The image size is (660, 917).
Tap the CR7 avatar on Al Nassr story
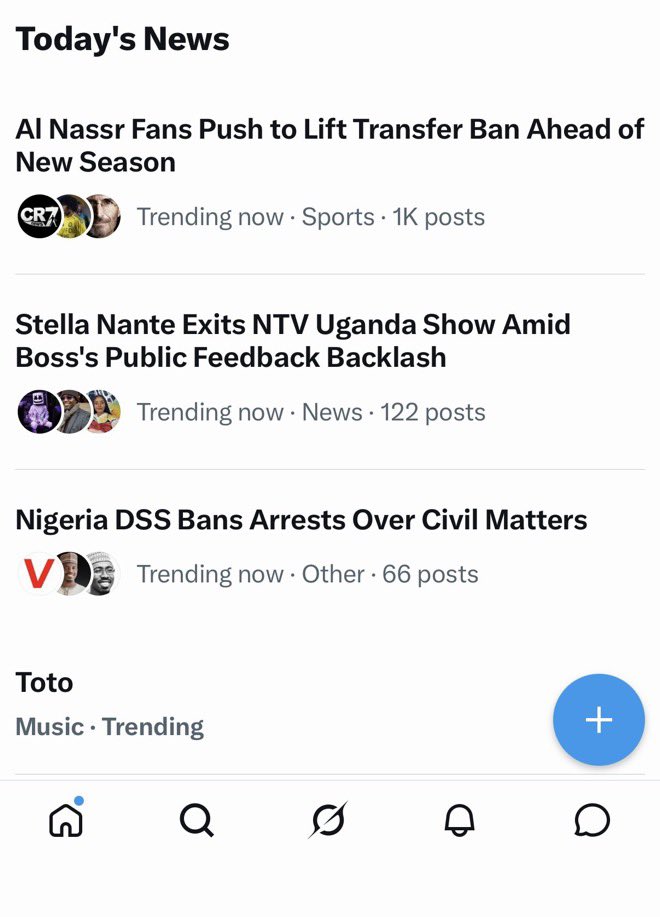coord(38,216)
